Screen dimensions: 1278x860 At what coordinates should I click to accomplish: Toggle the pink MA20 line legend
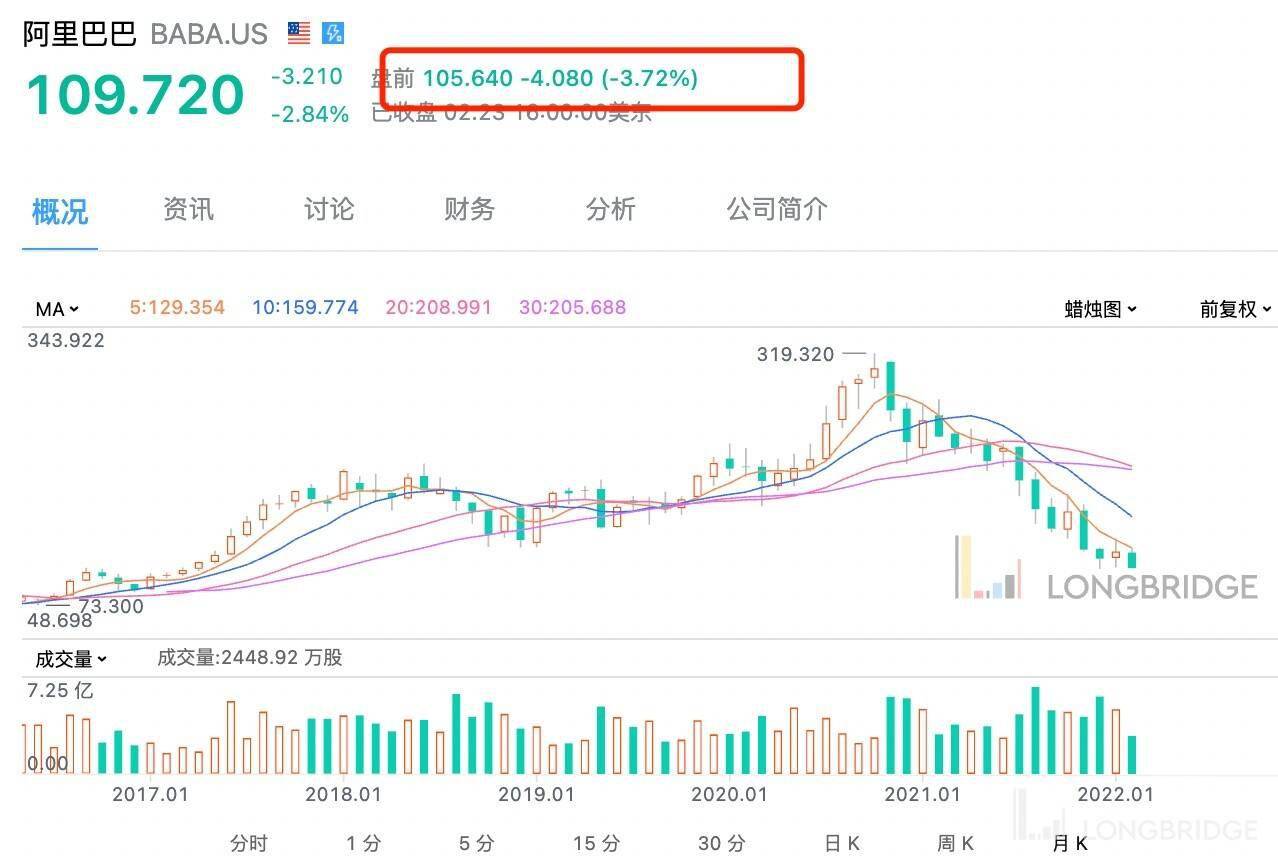coord(438,309)
